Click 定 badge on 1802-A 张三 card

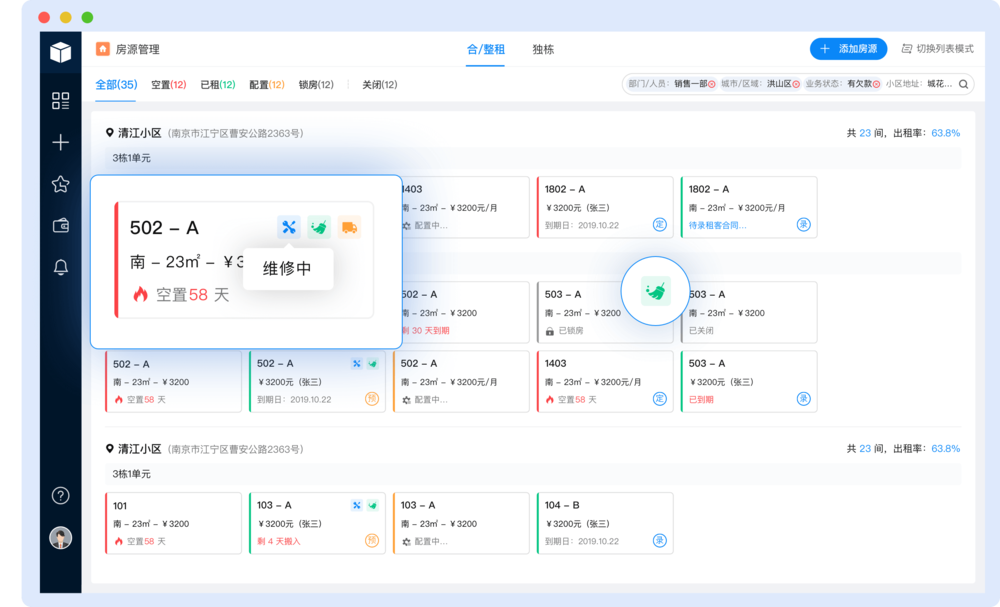coord(659,224)
